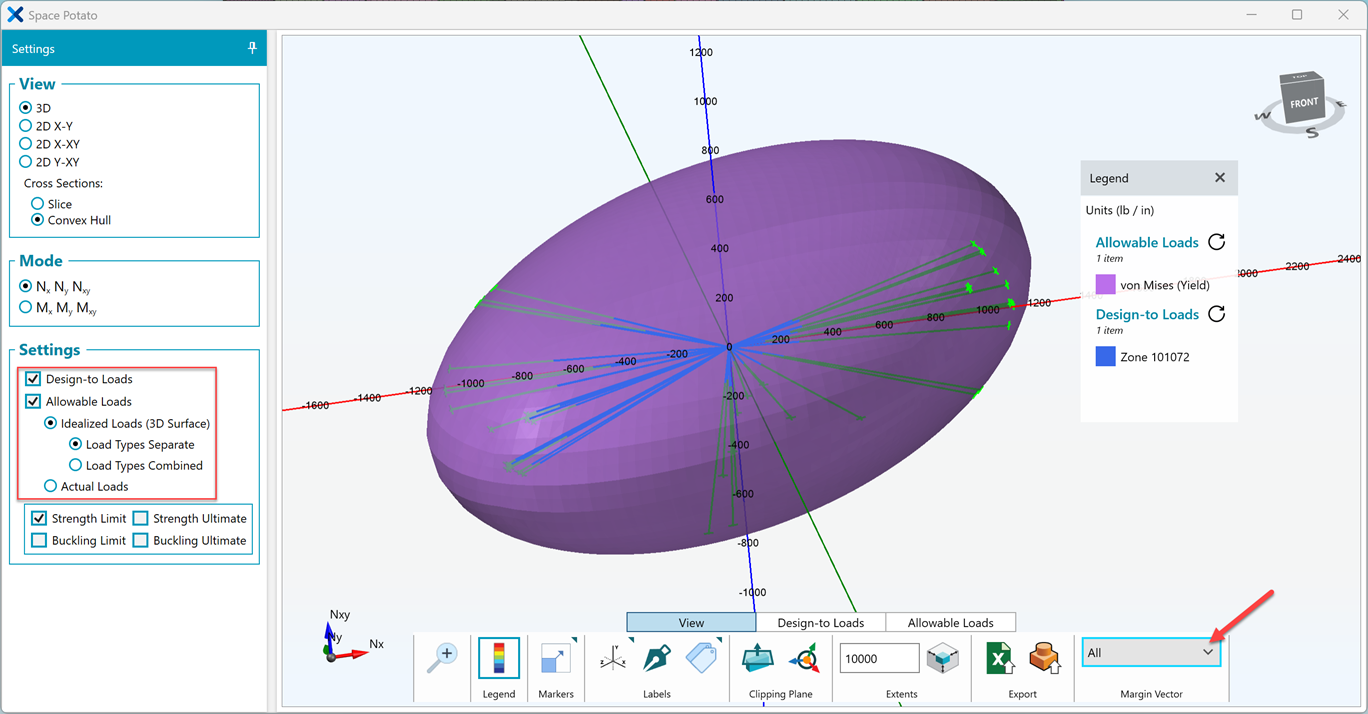
Task: Switch to the Allowable Loads tab
Action: pos(951,622)
